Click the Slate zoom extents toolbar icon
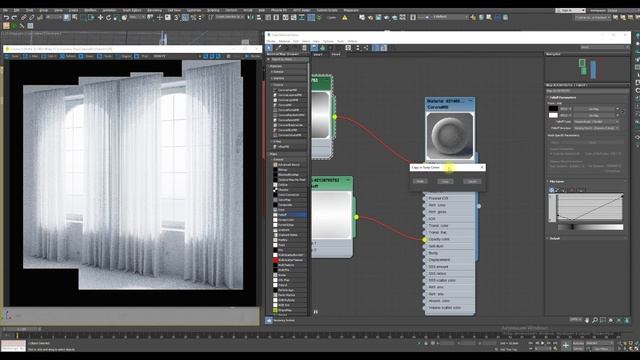The image size is (640, 360). pos(348,48)
